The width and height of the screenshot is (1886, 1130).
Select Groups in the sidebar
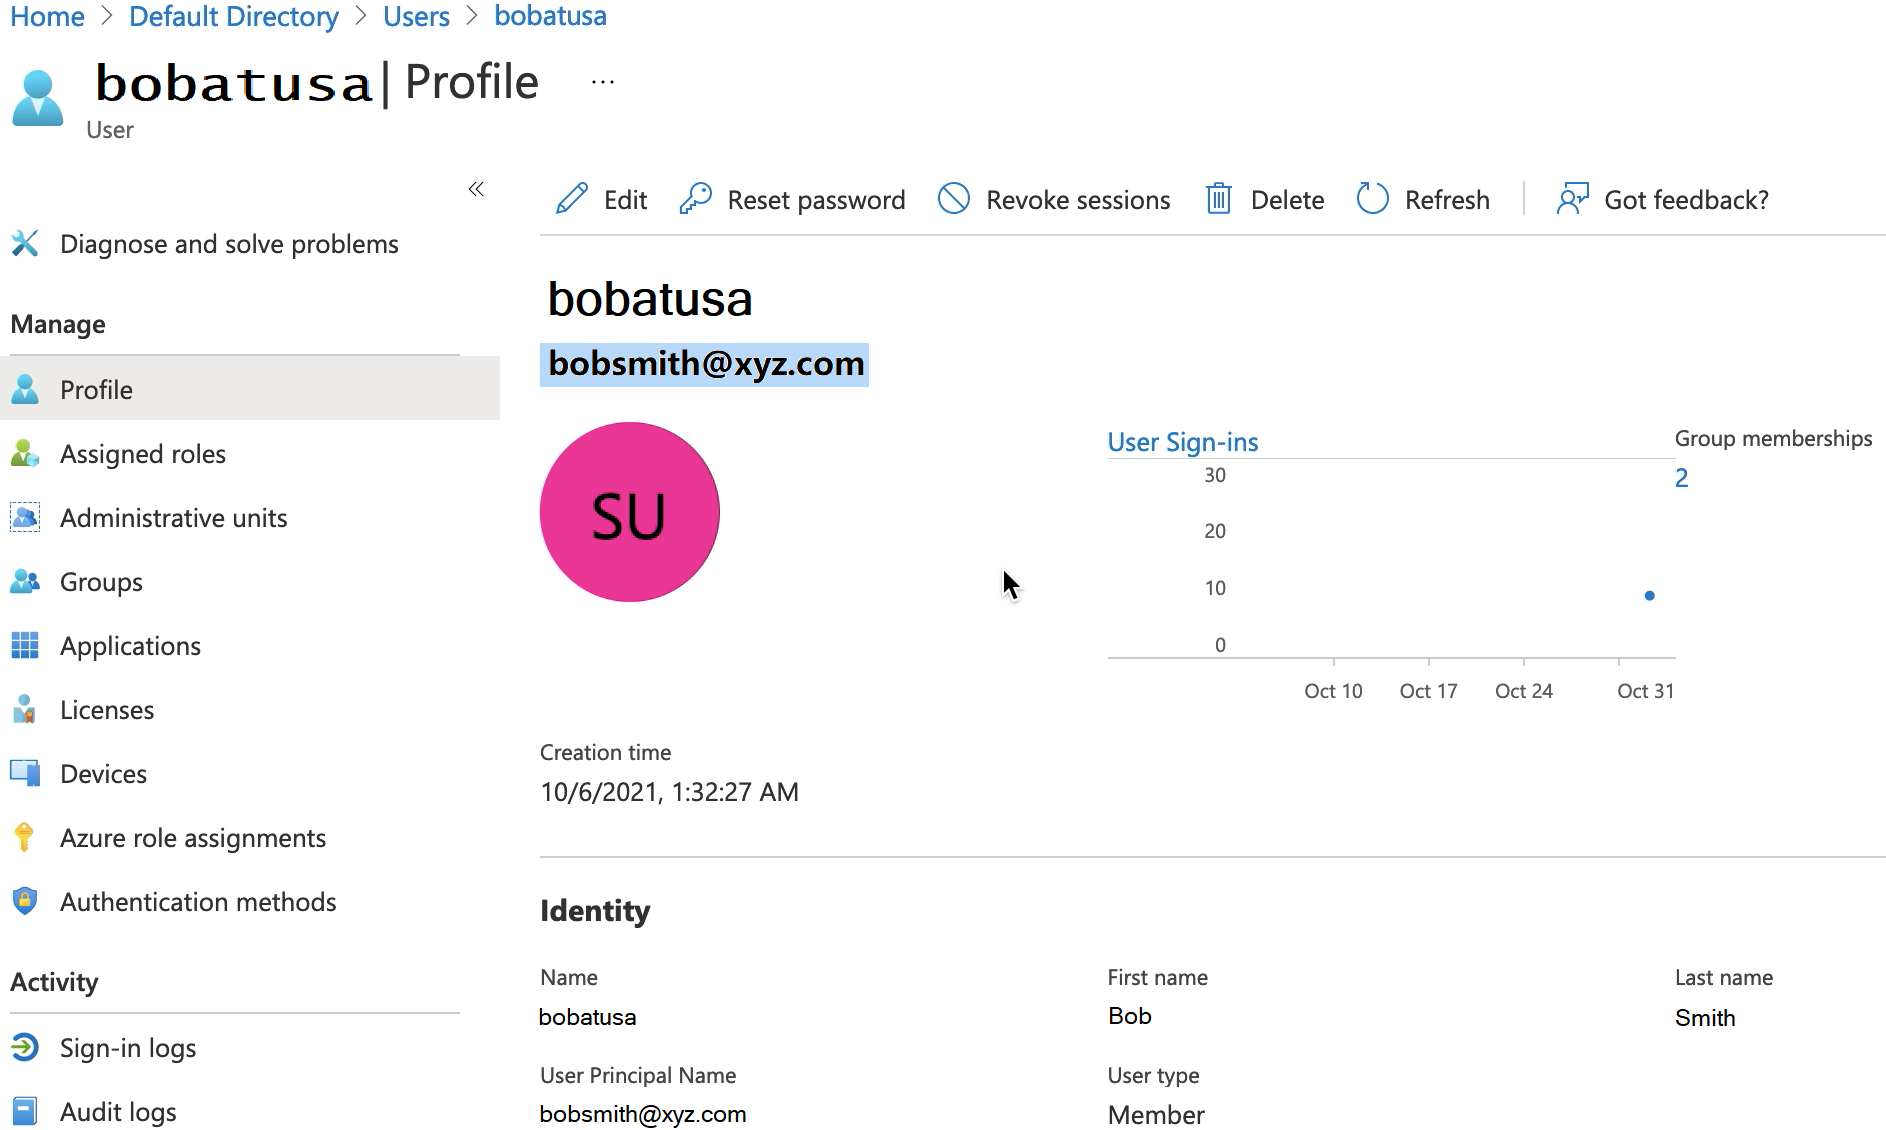tap(101, 582)
